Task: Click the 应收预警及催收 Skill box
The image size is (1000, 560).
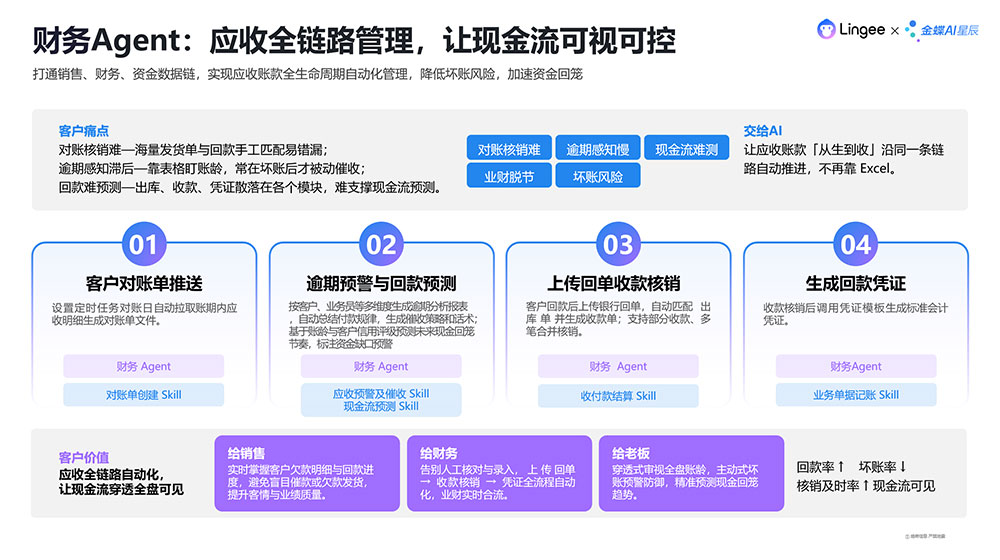Action: click(381, 400)
